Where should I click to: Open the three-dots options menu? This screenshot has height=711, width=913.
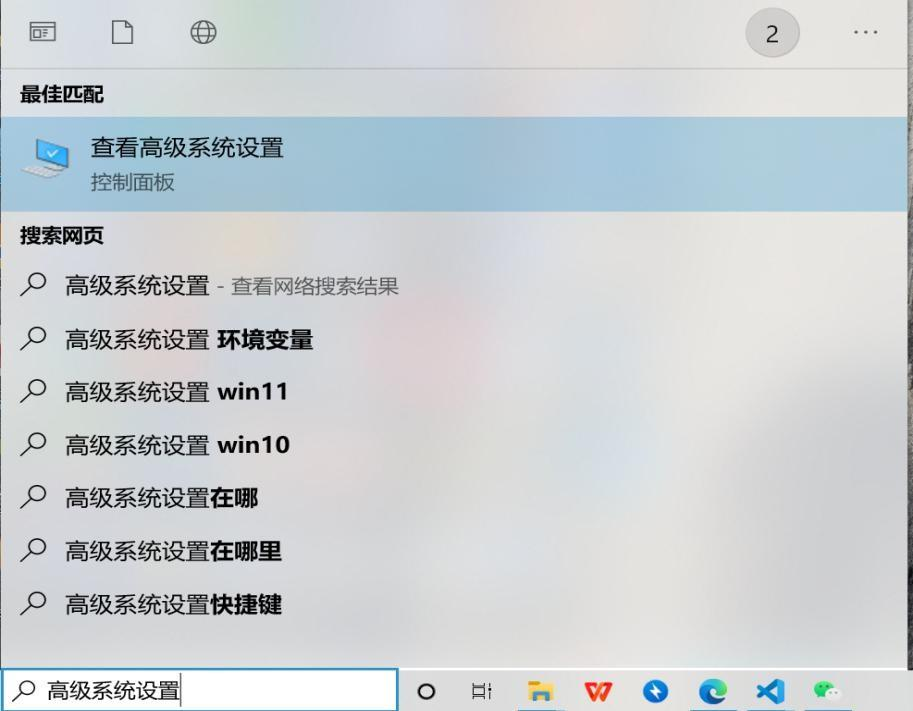(x=865, y=33)
